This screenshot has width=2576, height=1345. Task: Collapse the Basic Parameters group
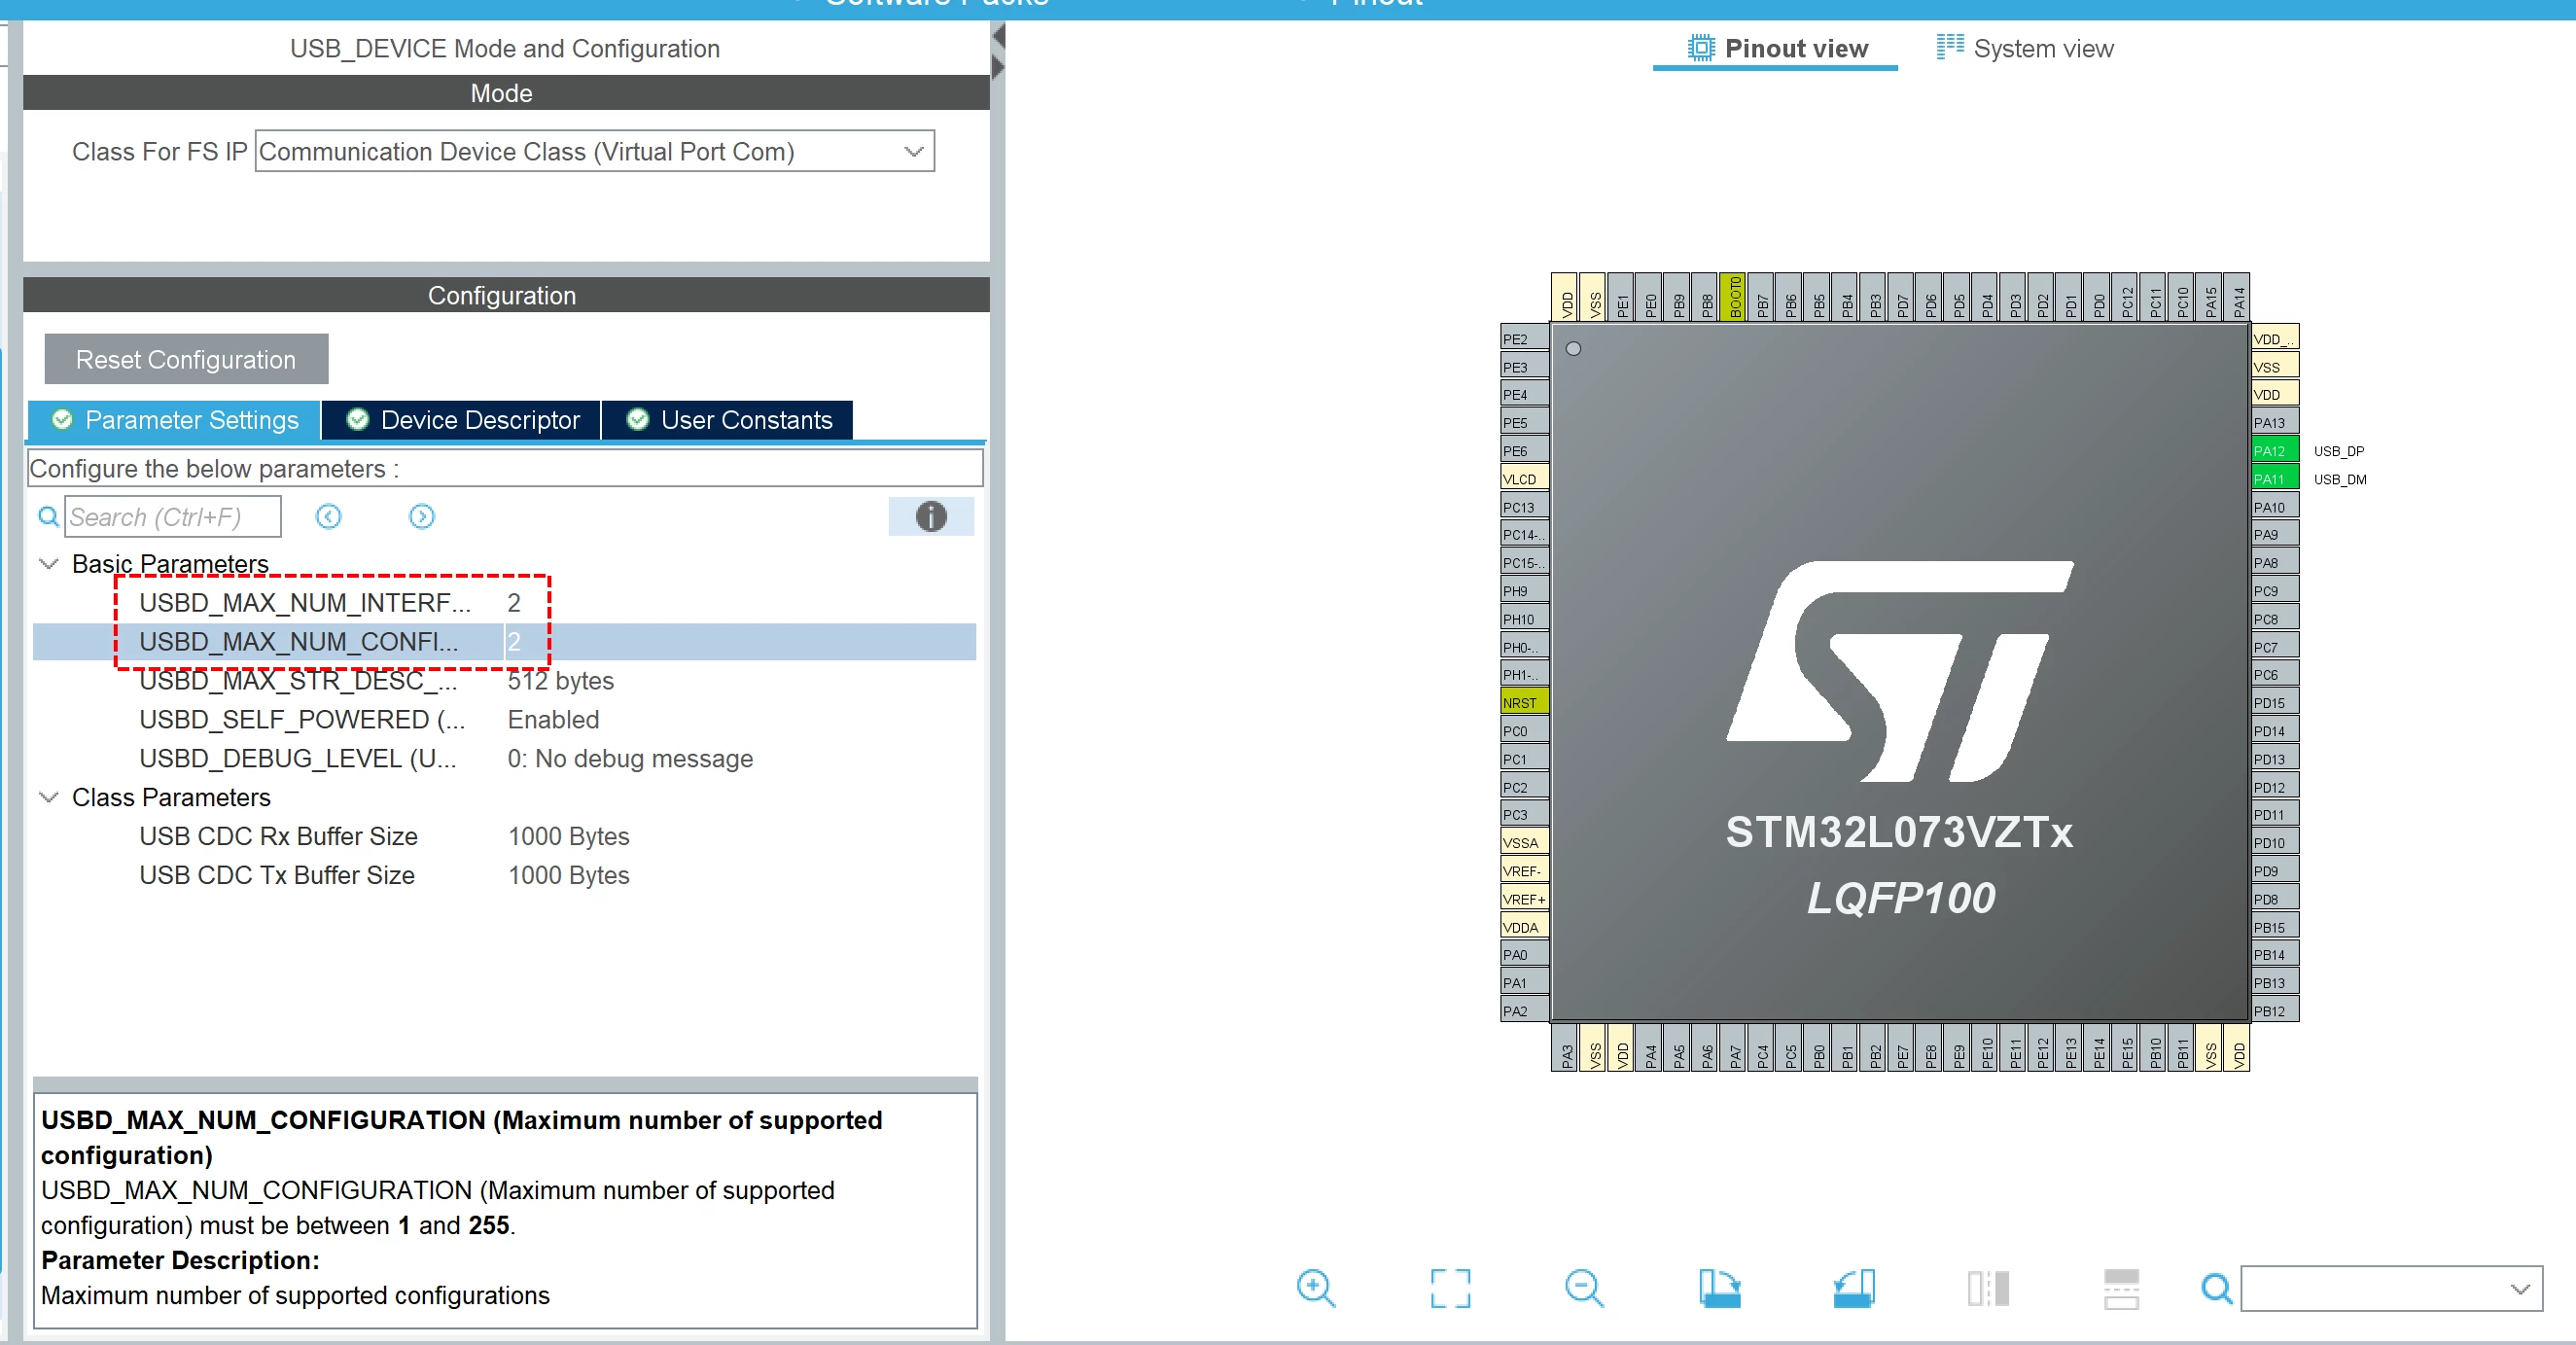point(48,564)
